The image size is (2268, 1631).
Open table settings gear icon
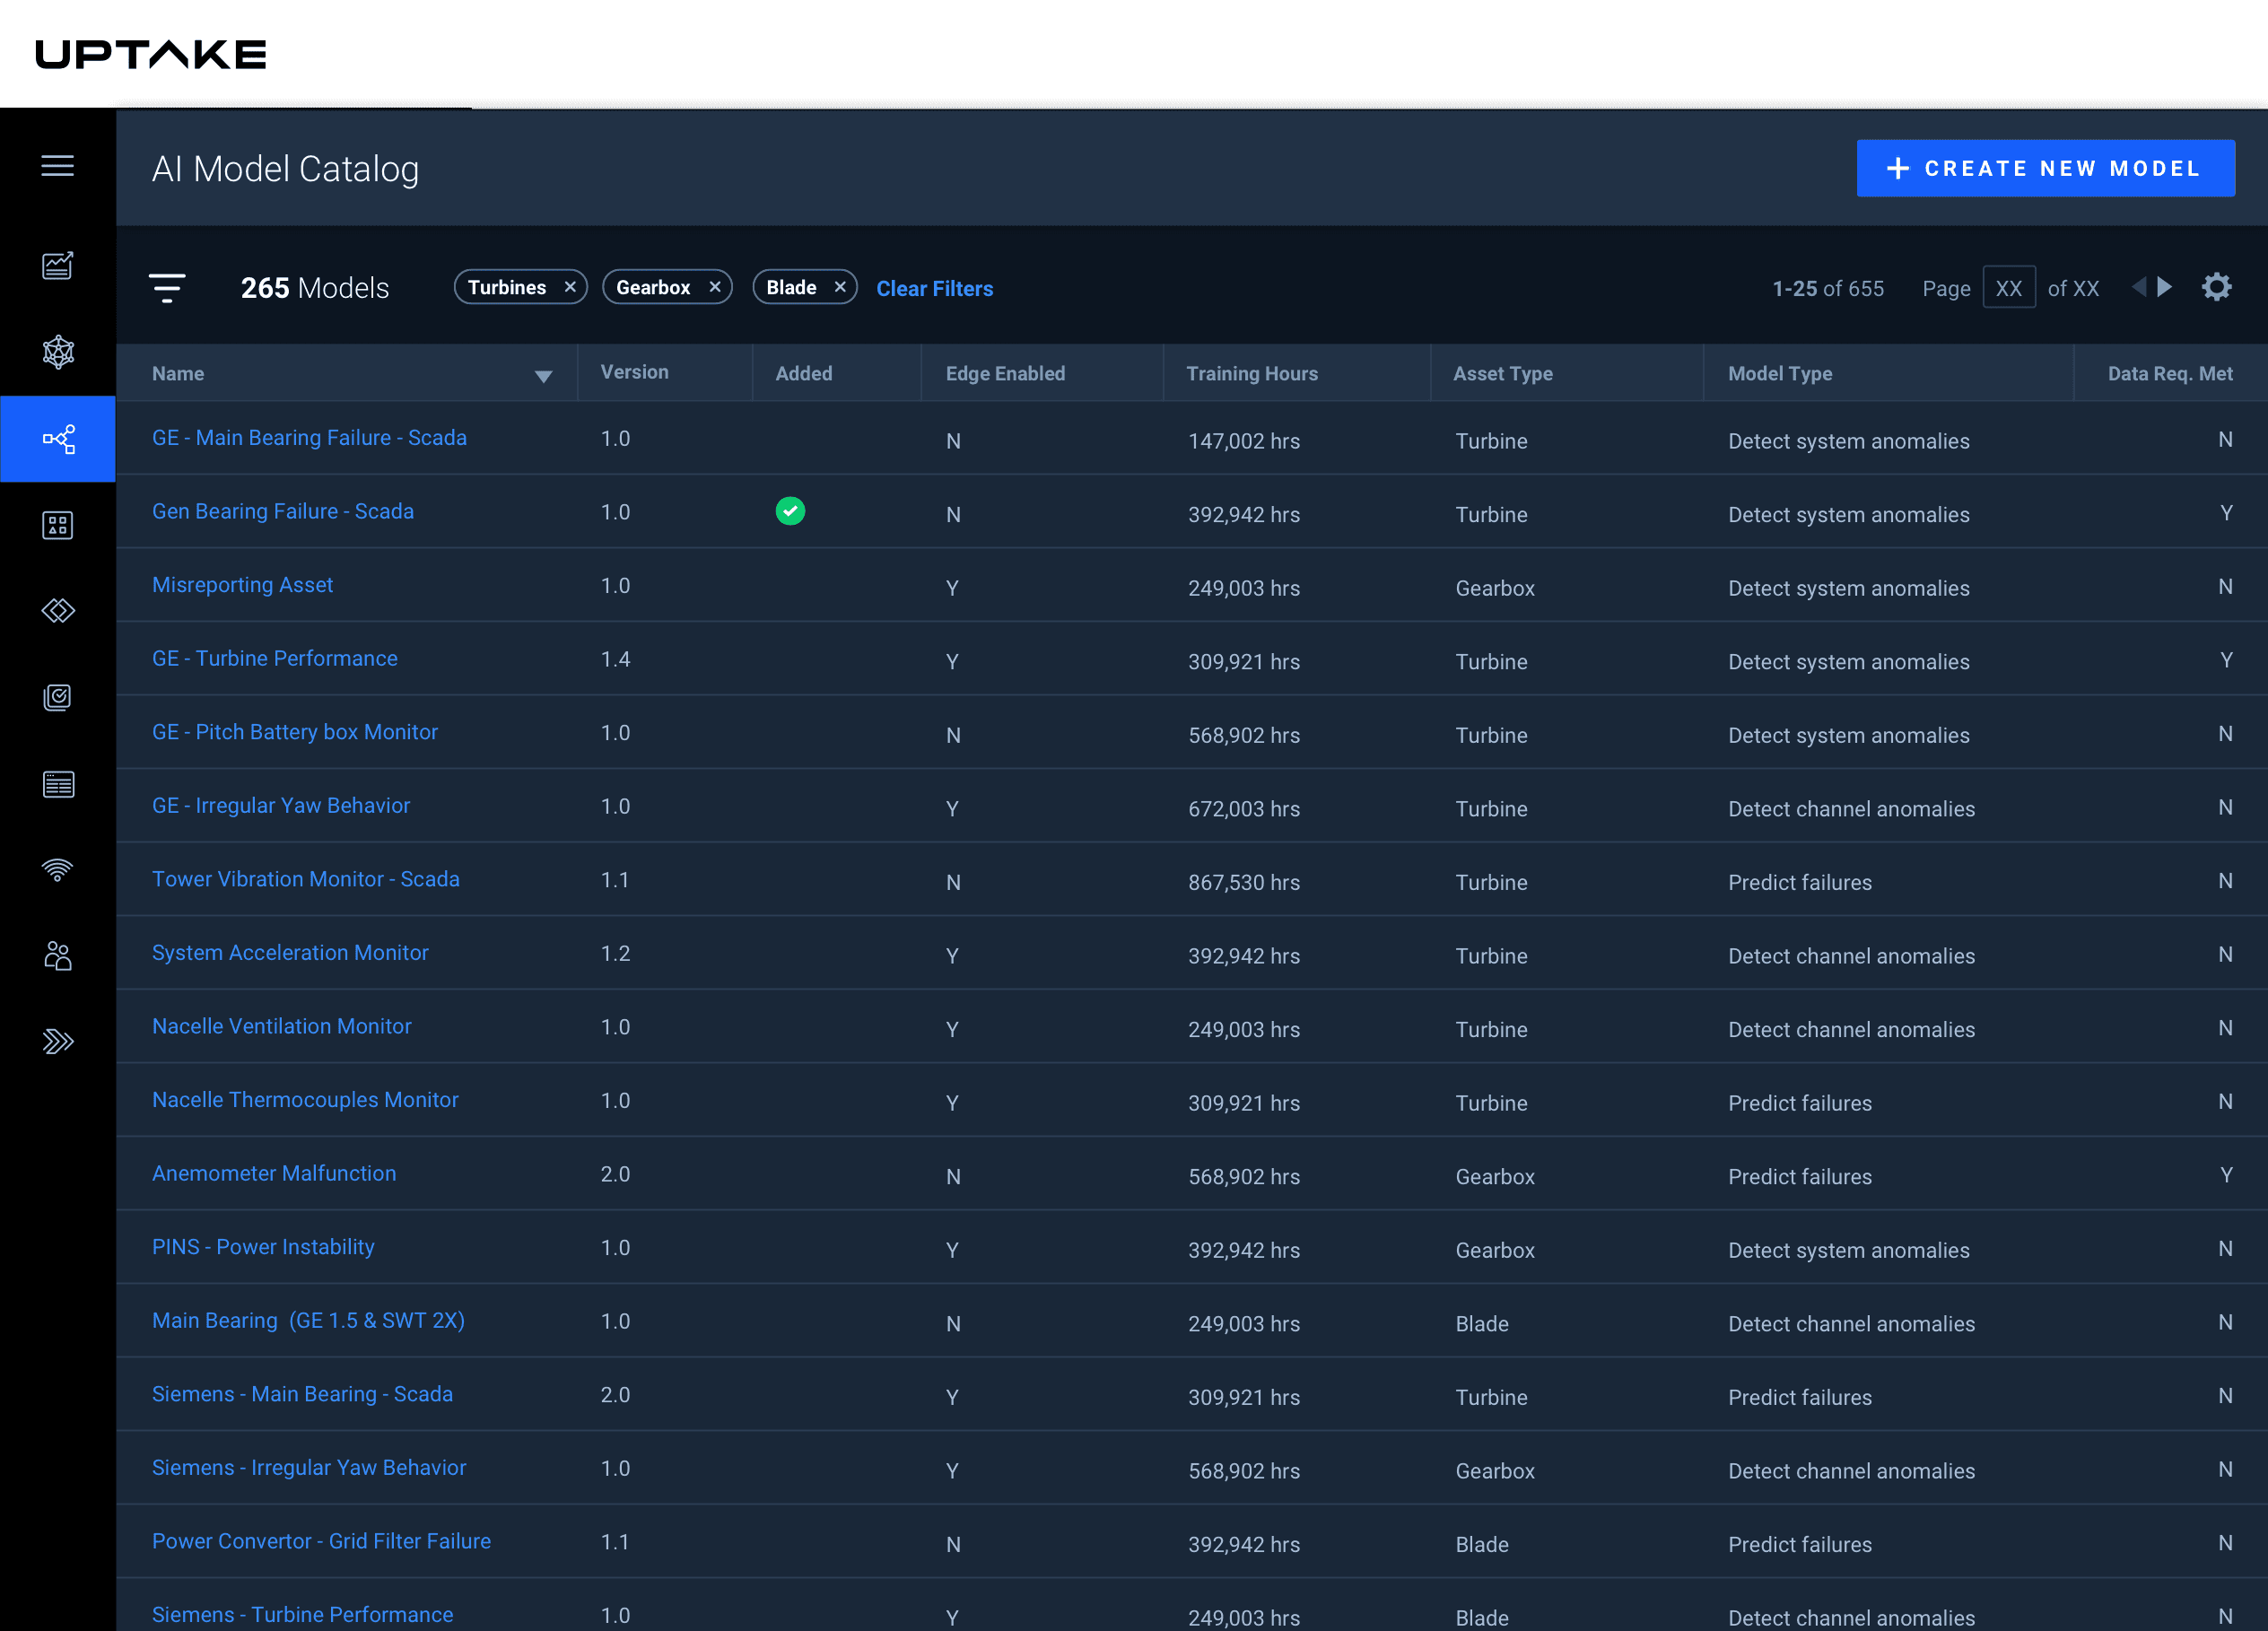[x=2216, y=288]
